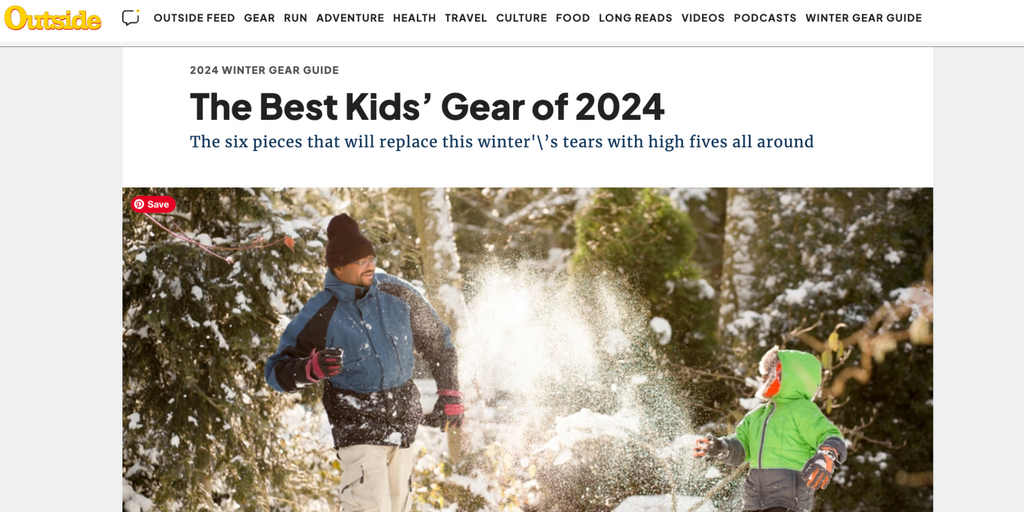Click the snowball fight hero photo
This screenshot has width=1024, height=512.
pyautogui.click(x=528, y=350)
